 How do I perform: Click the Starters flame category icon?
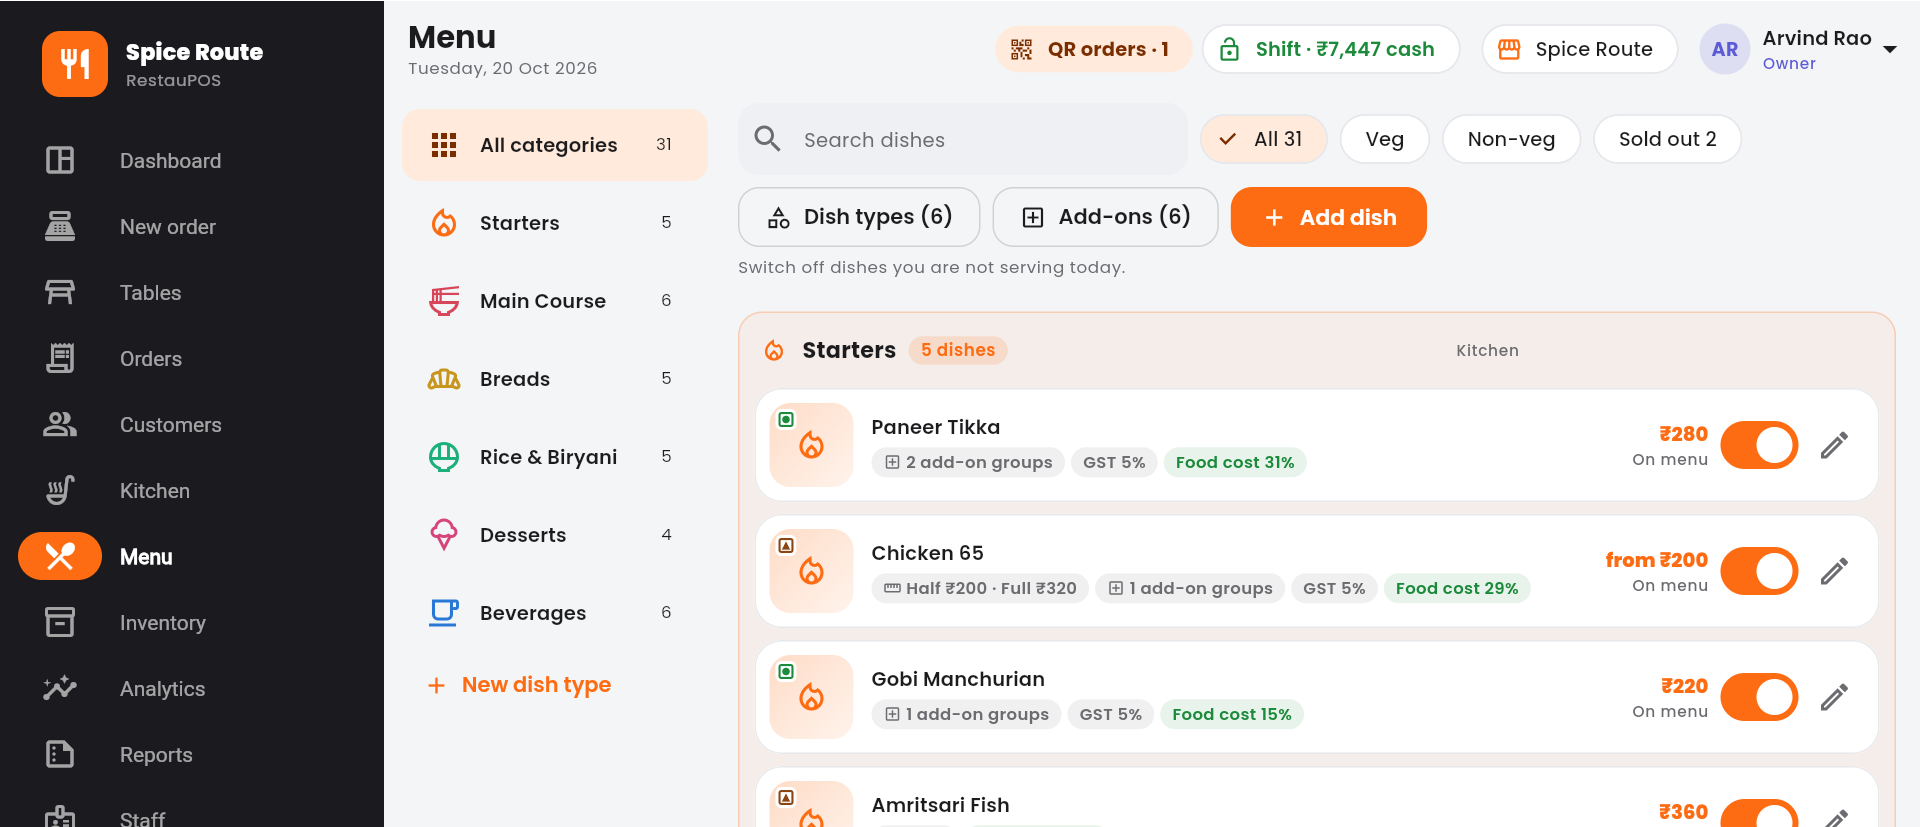pyautogui.click(x=444, y=223)
